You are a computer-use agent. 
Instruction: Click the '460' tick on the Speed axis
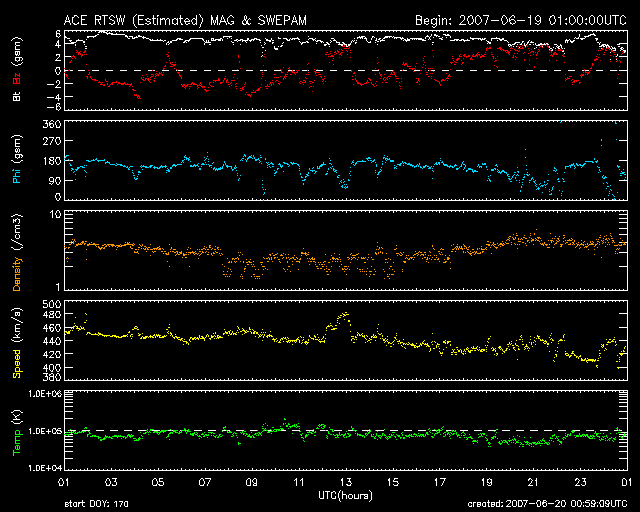pyautogui.click(x=52, y=328)
